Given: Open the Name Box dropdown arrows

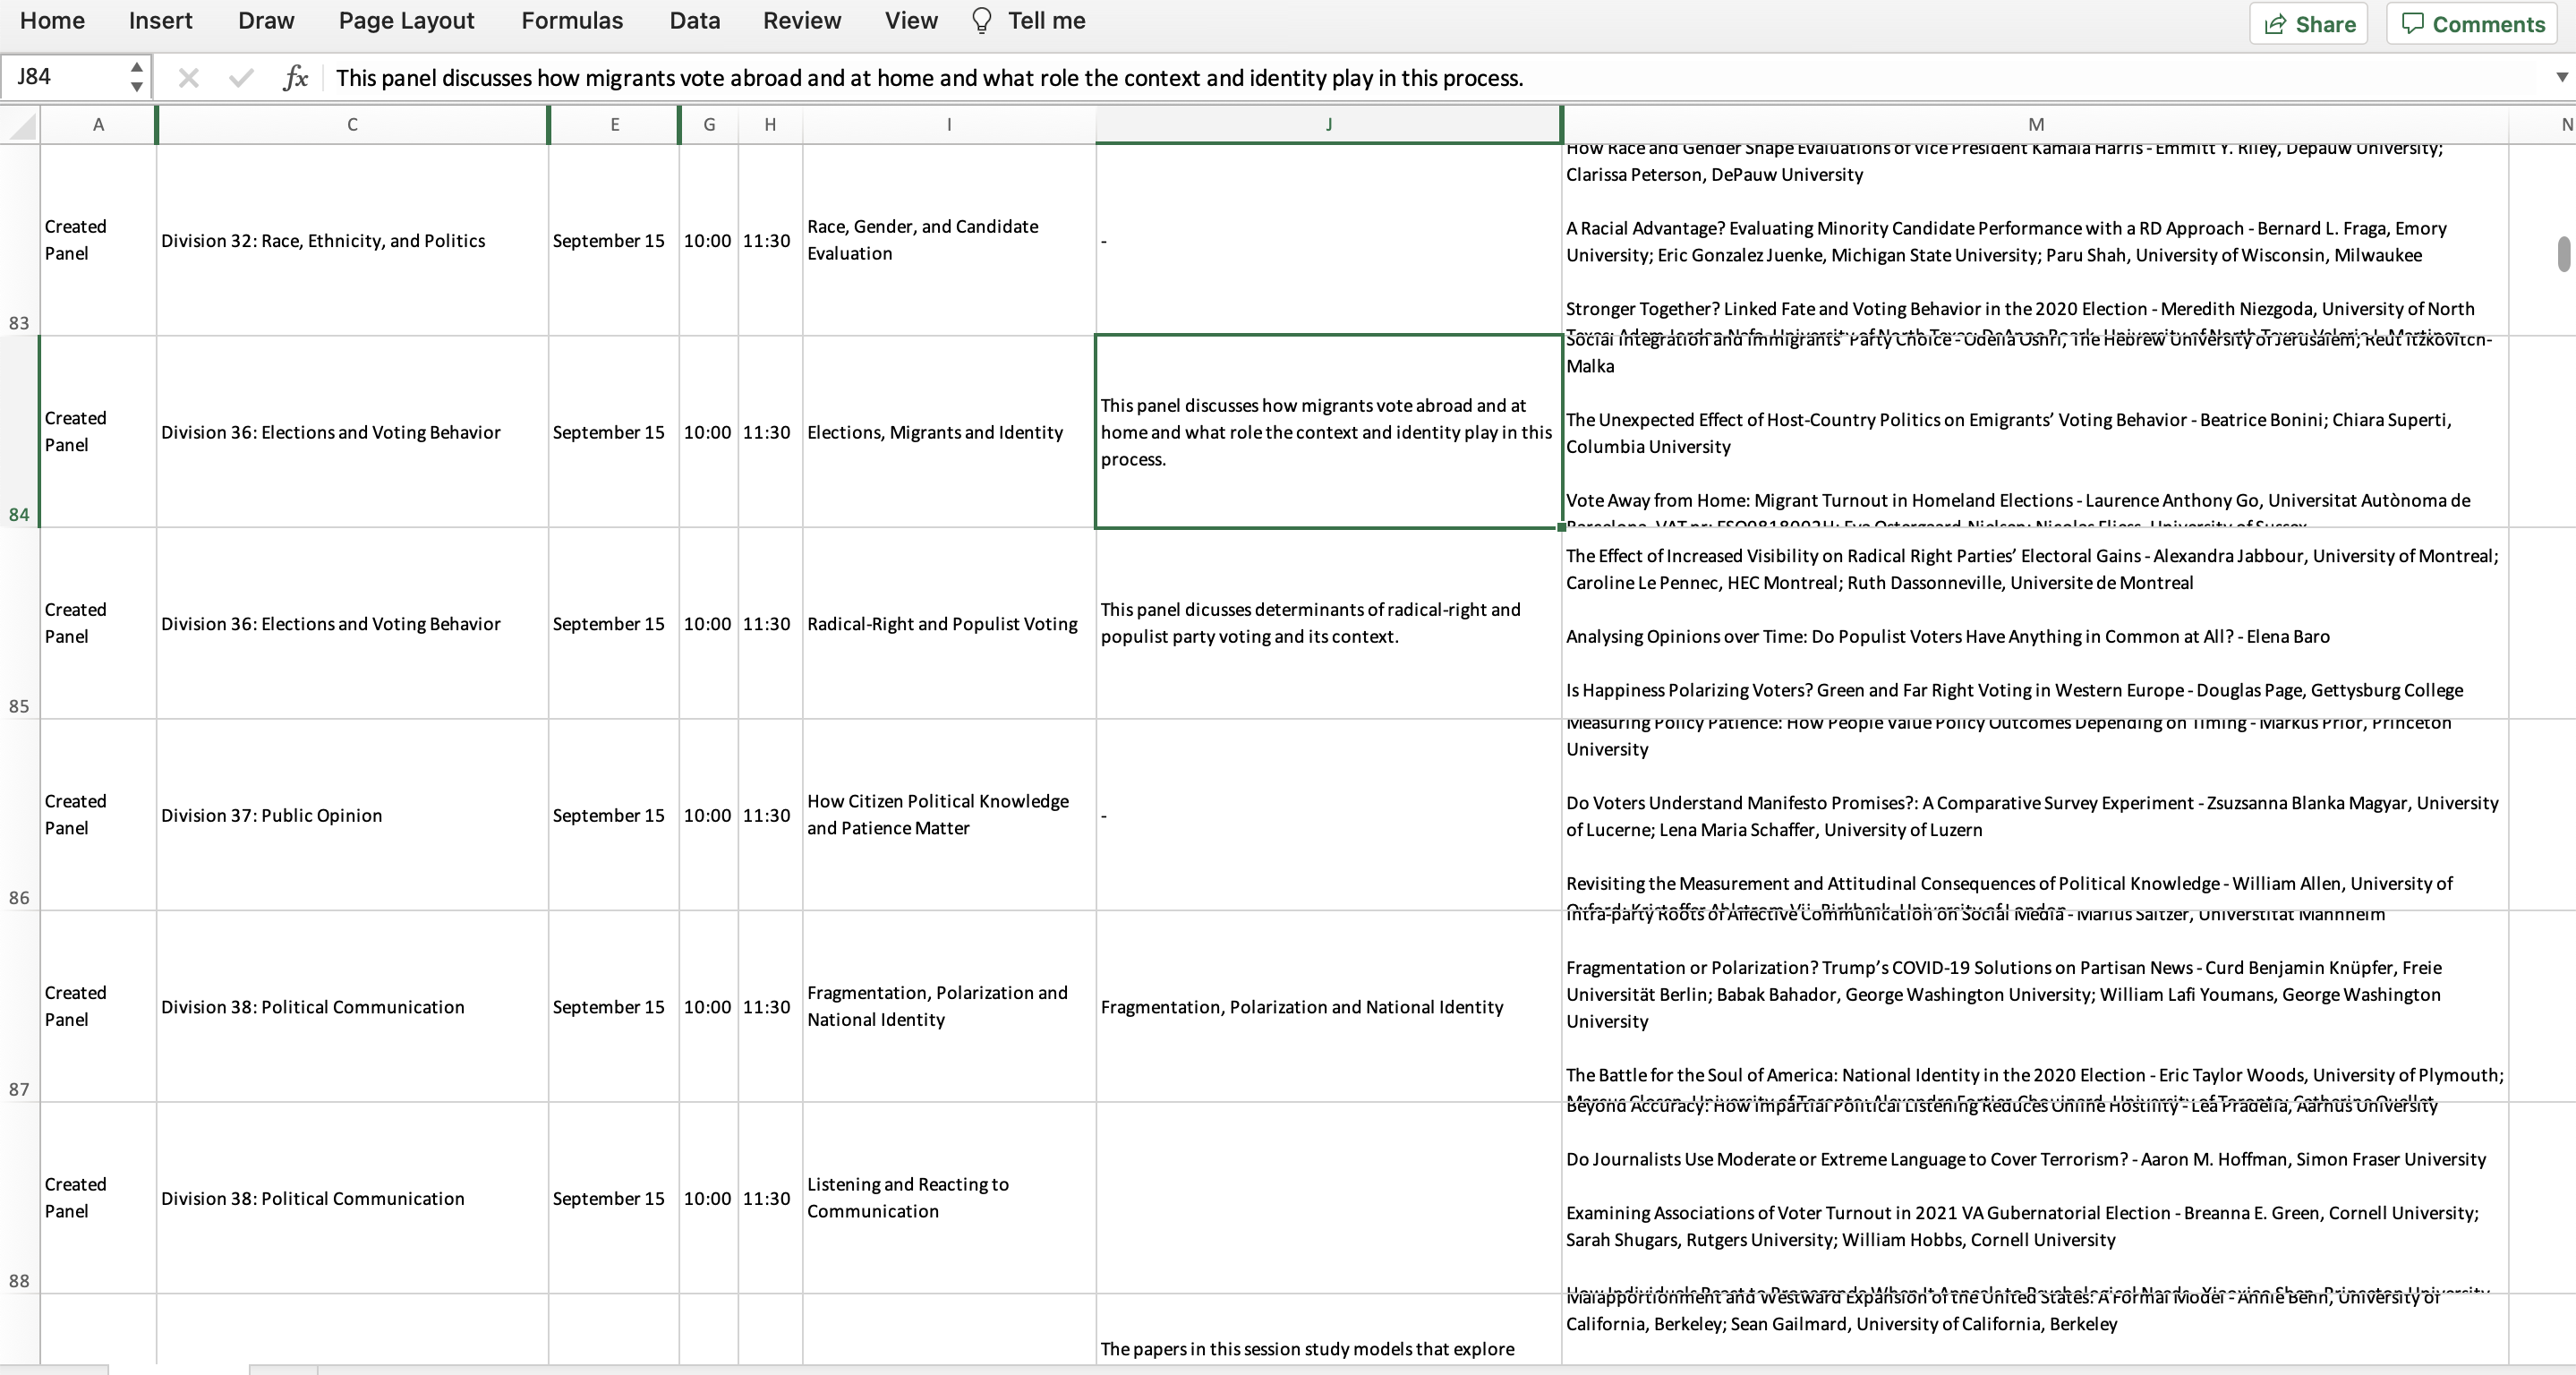Looking at the screenshot, I should tap(136, 77).
